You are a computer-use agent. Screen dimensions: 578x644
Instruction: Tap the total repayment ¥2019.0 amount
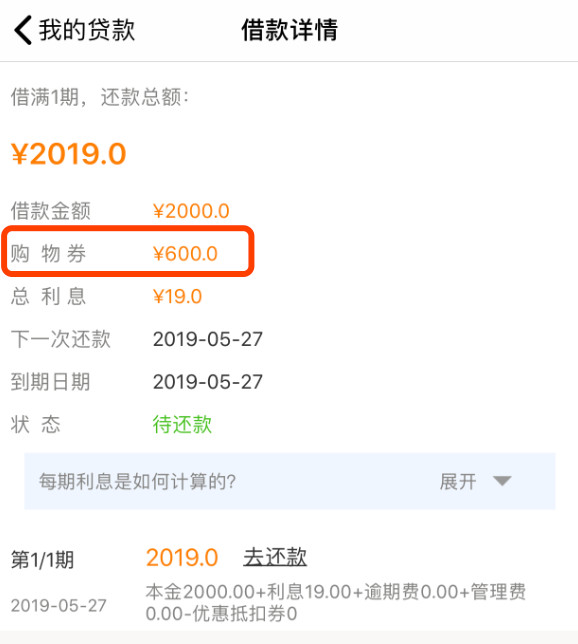pos(69,154)
